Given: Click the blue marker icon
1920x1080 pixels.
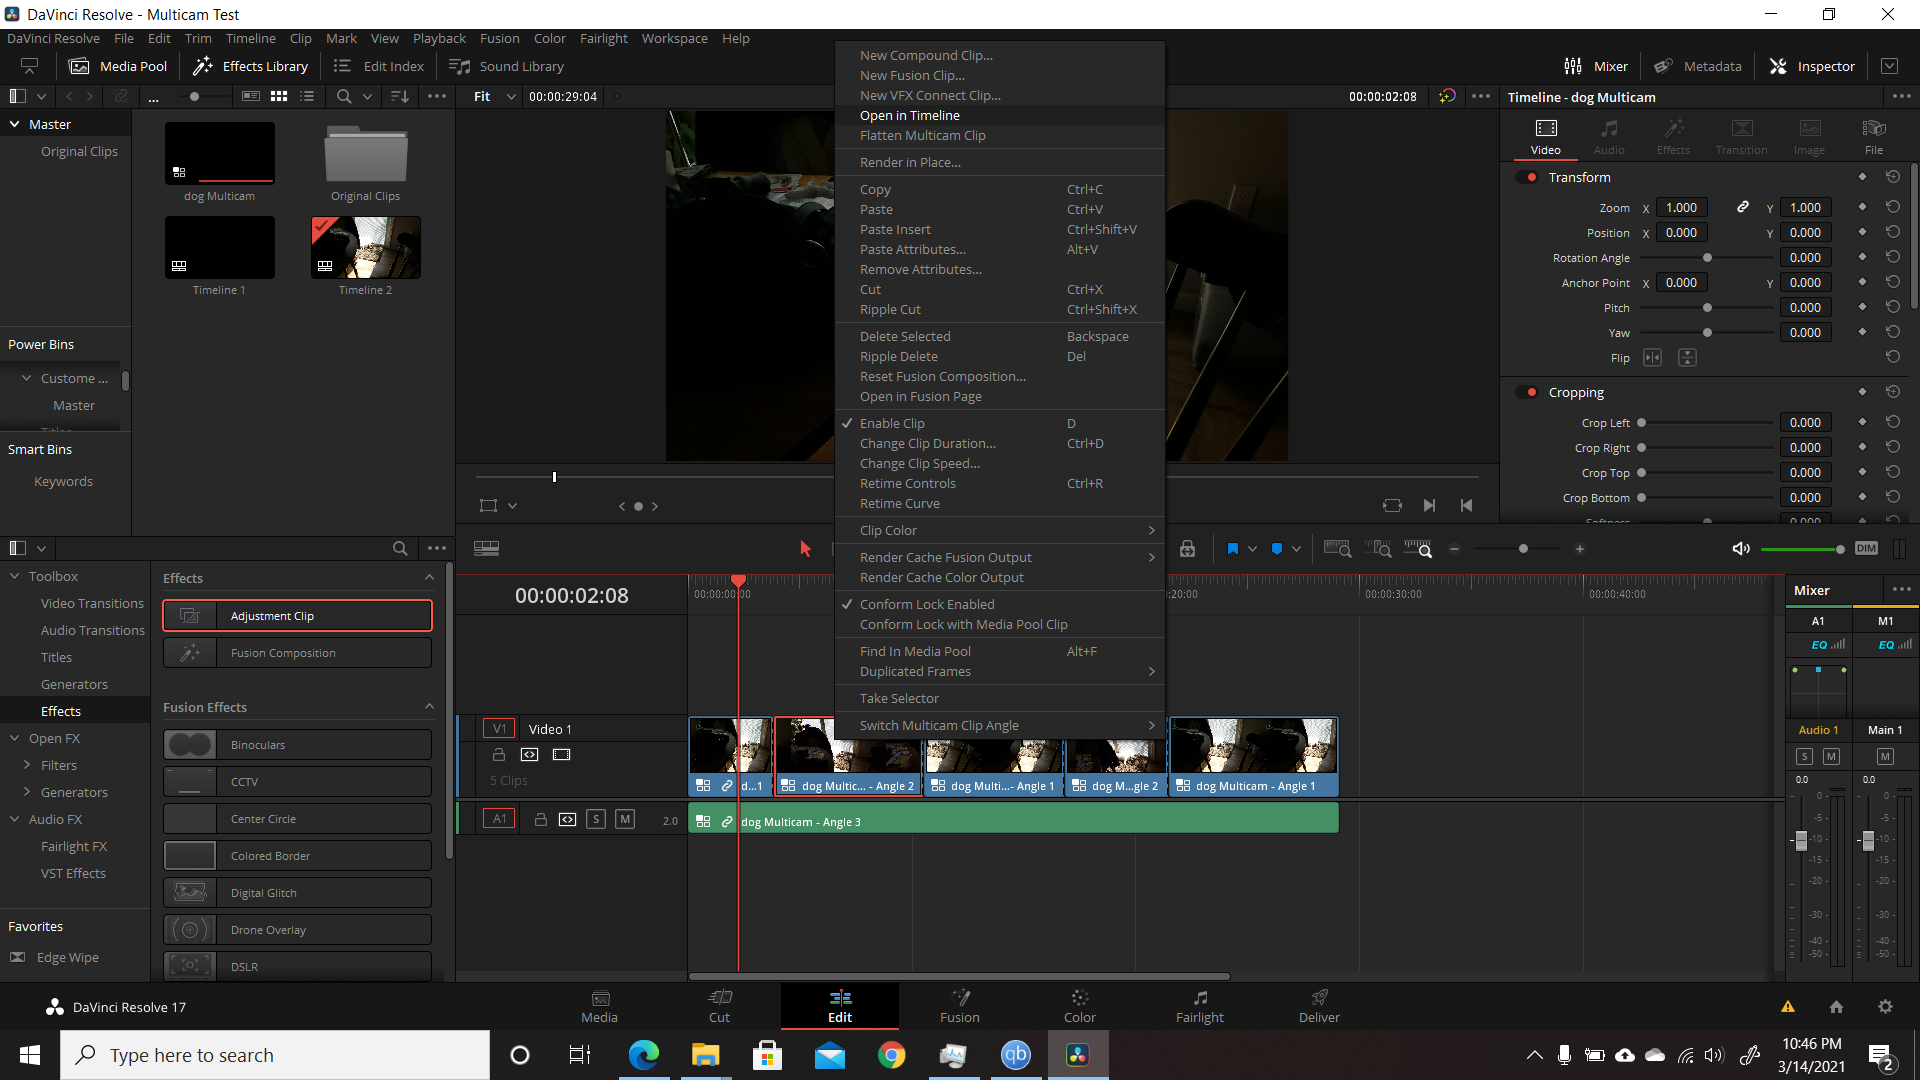Looking at the screenshot, I should 1277,548.
